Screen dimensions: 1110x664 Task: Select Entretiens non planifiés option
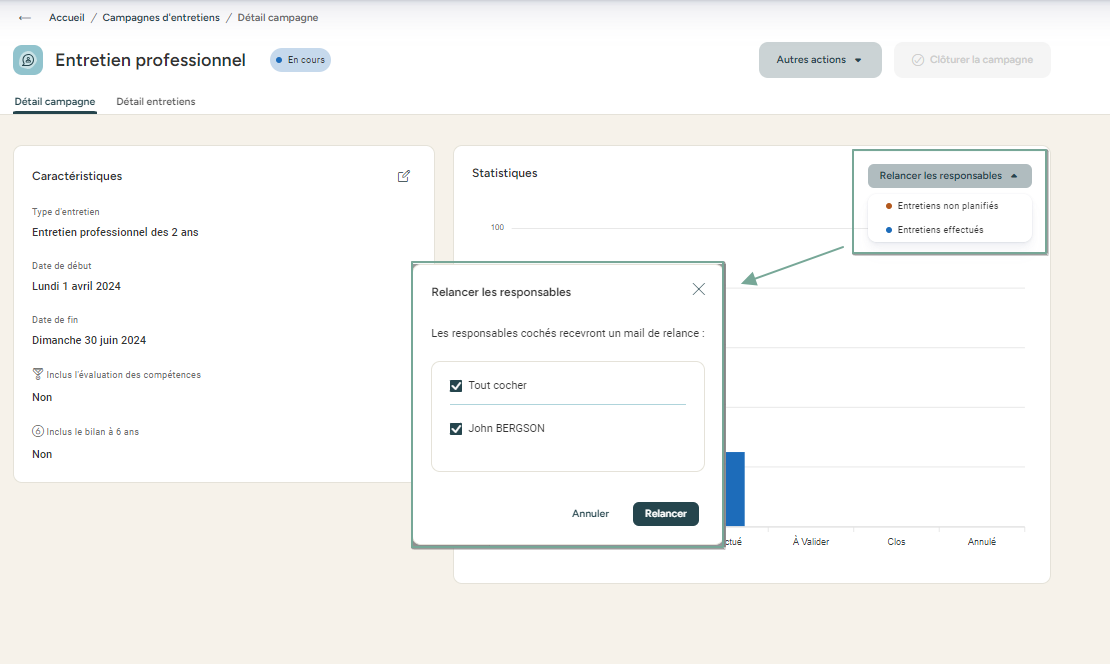point(947,206)
